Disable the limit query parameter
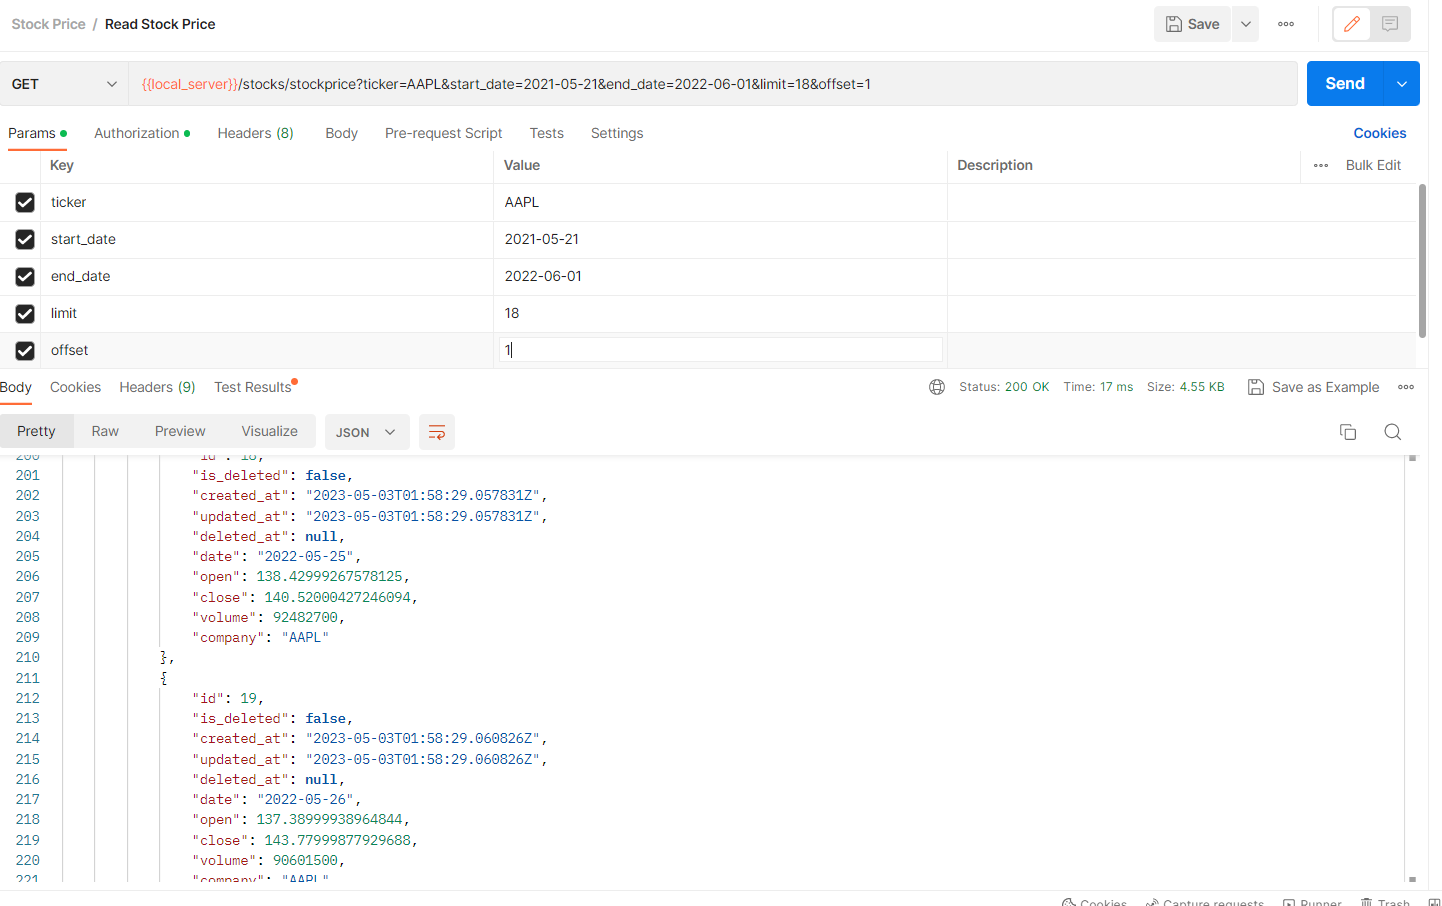Image resolution: width=1442 pixels, height=906 pixels. (24, 313)
